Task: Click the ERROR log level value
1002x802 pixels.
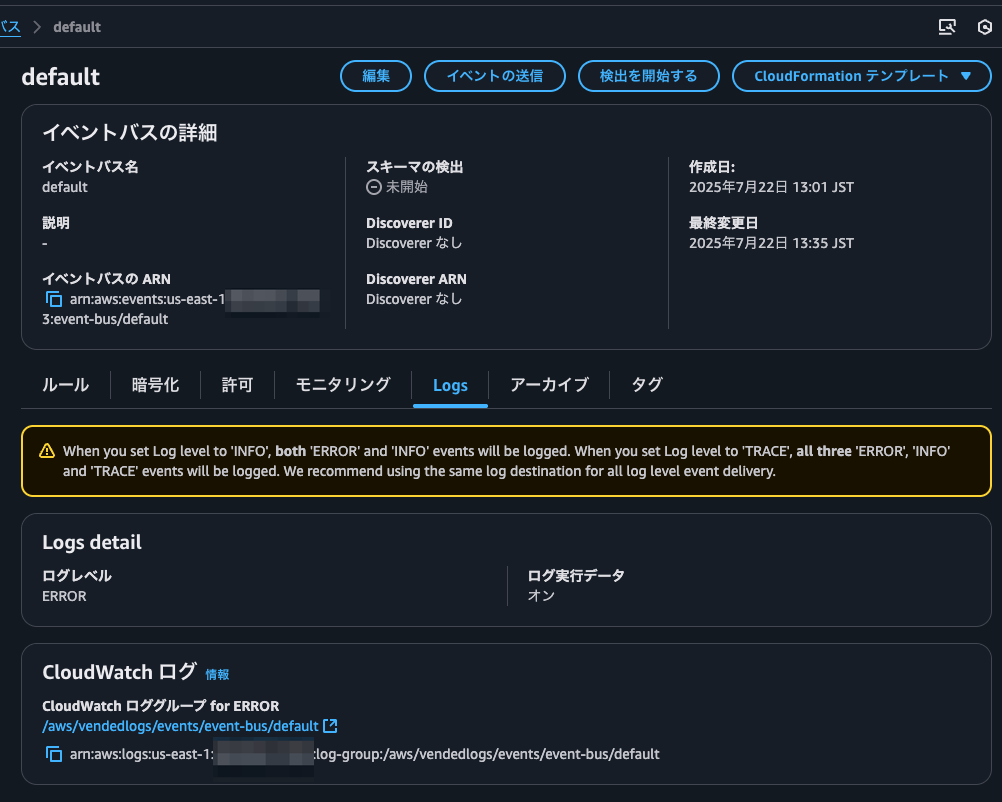Action: click(64, 596)
